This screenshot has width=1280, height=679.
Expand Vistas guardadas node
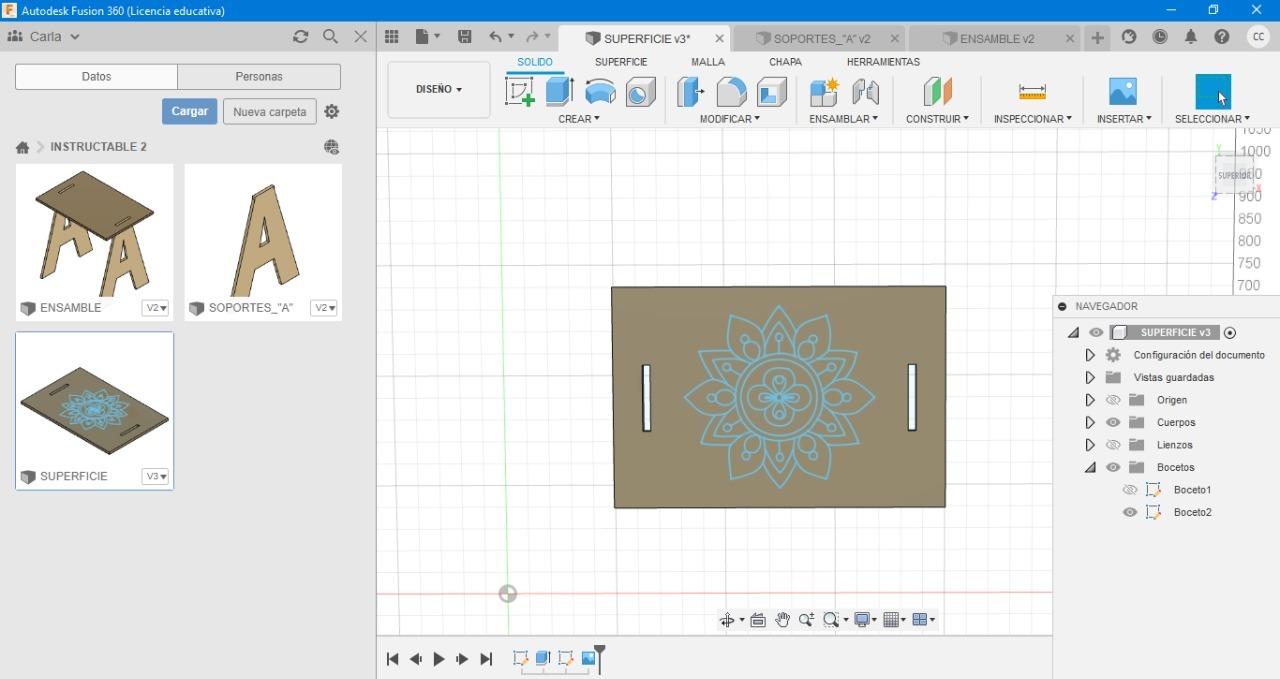coord(1090,377)
